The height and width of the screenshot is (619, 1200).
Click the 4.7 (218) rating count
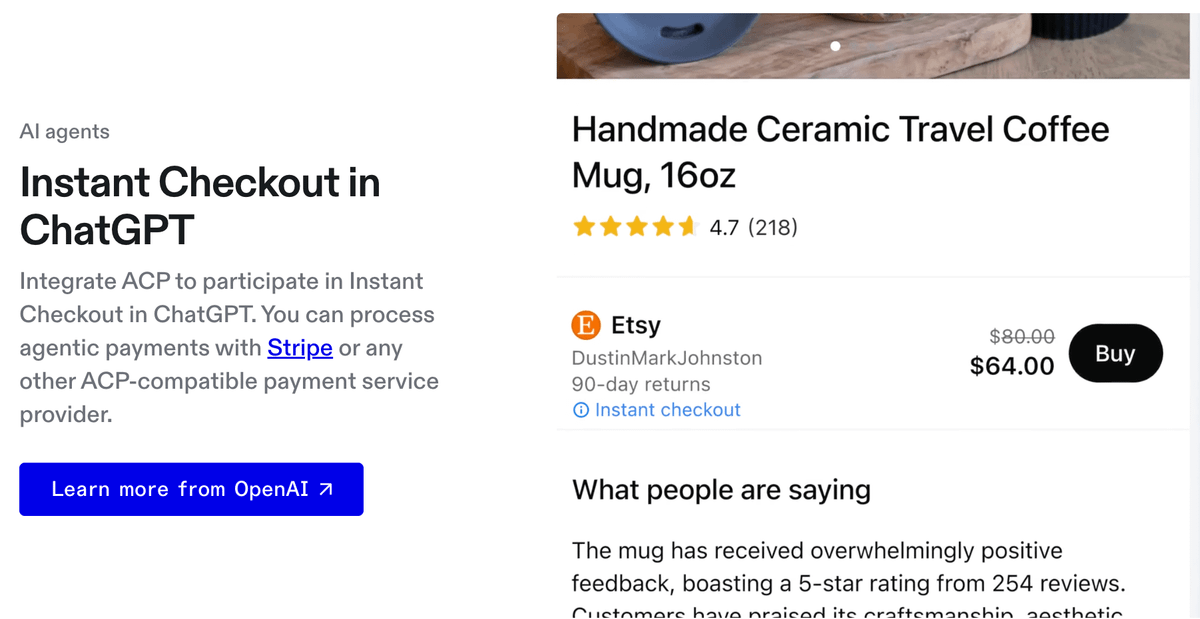[753, 228]
